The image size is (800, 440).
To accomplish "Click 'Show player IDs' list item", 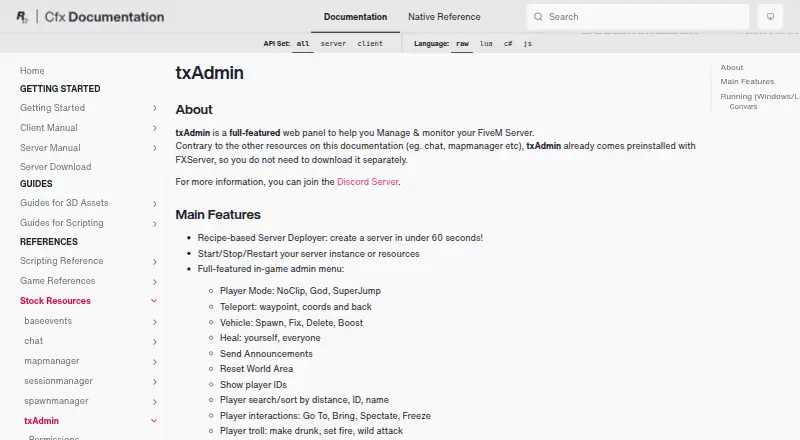I will 254,385.
